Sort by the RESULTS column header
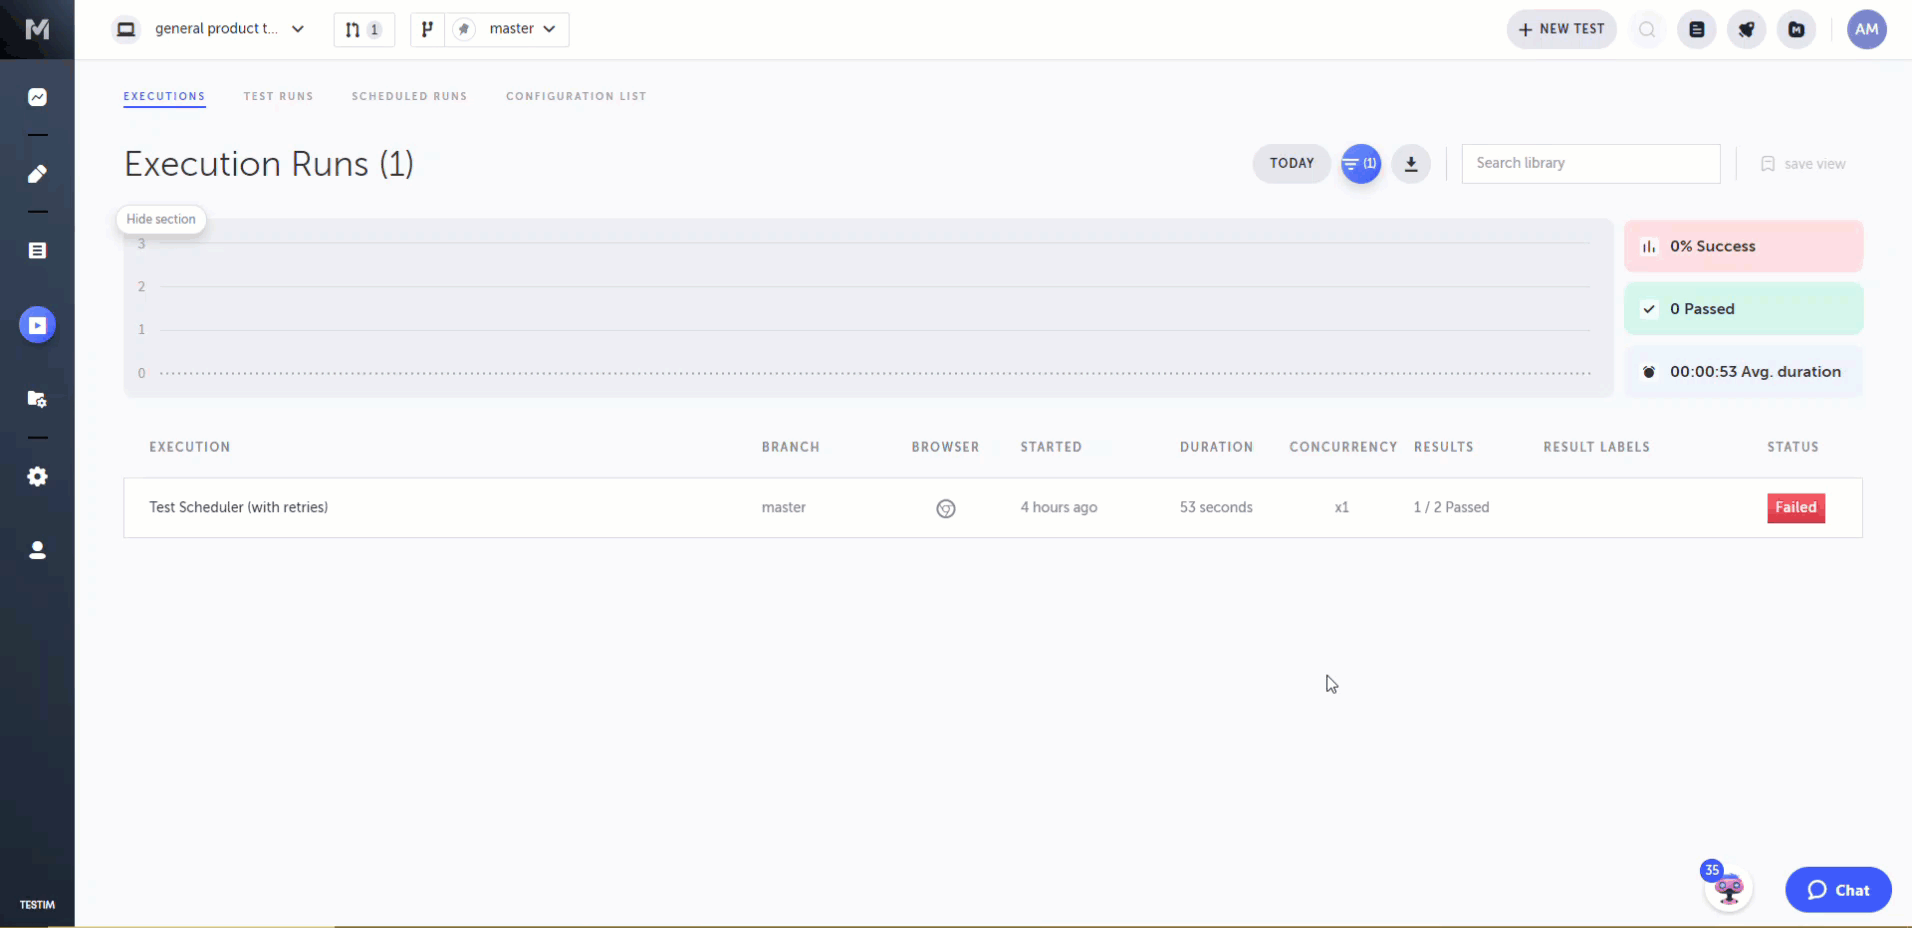Screen dimensions: 1912x928 tap(1443, 447)
